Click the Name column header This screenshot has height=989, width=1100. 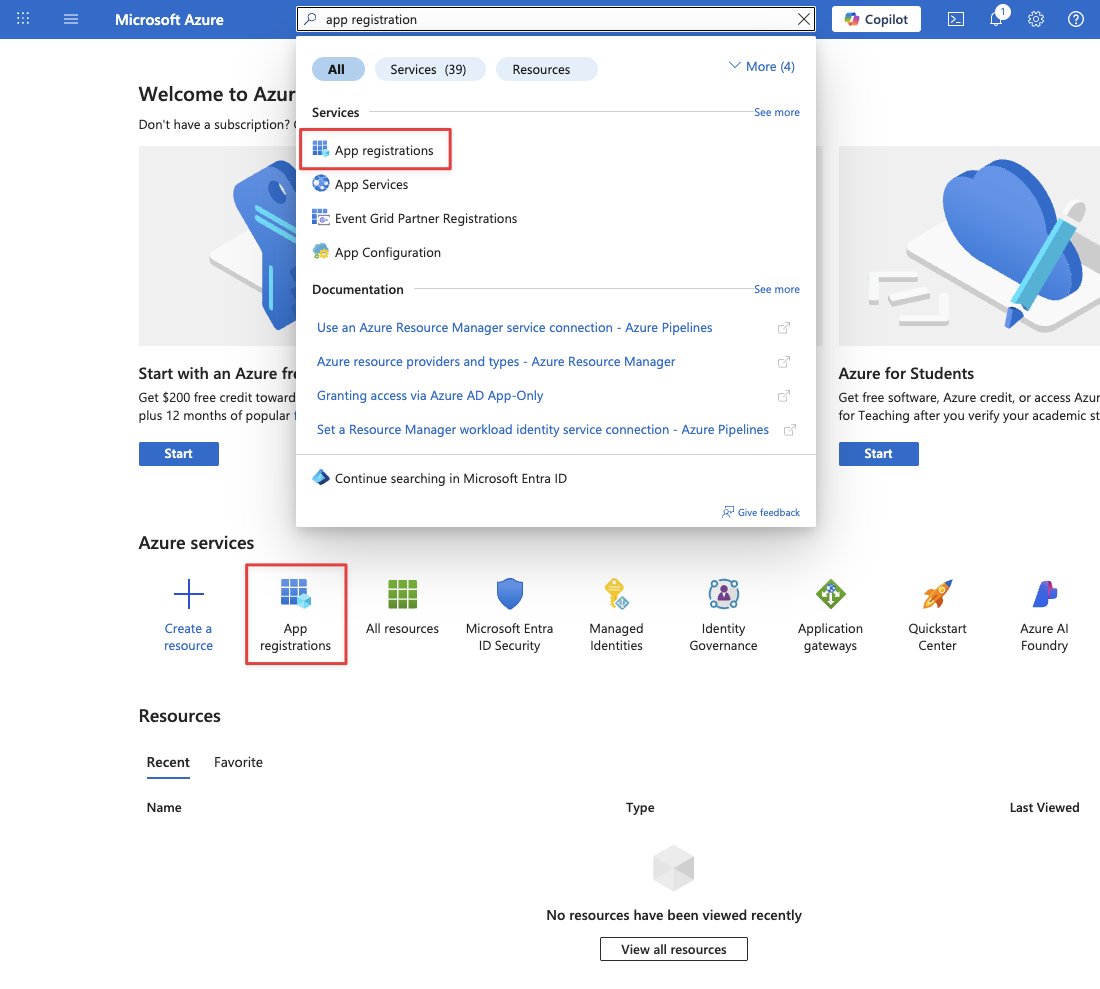tap(164, 807)
